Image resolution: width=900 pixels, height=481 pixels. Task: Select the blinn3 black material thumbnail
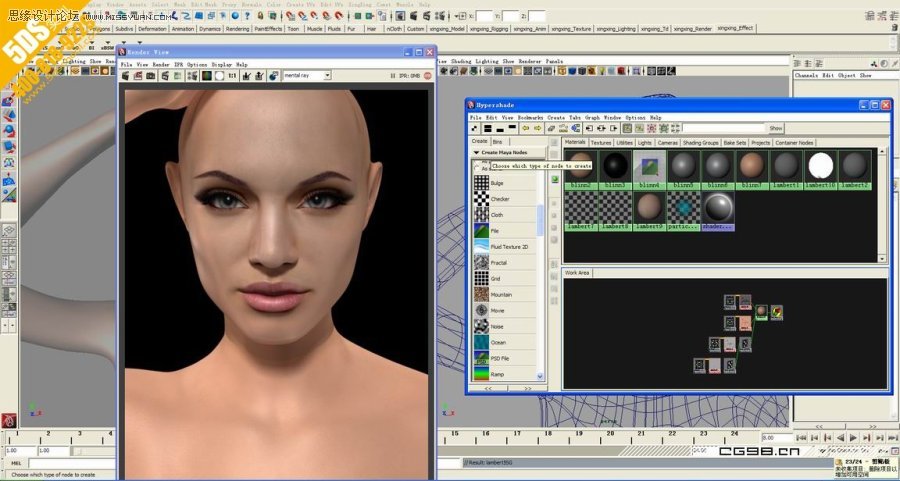[x=616, y=166]
